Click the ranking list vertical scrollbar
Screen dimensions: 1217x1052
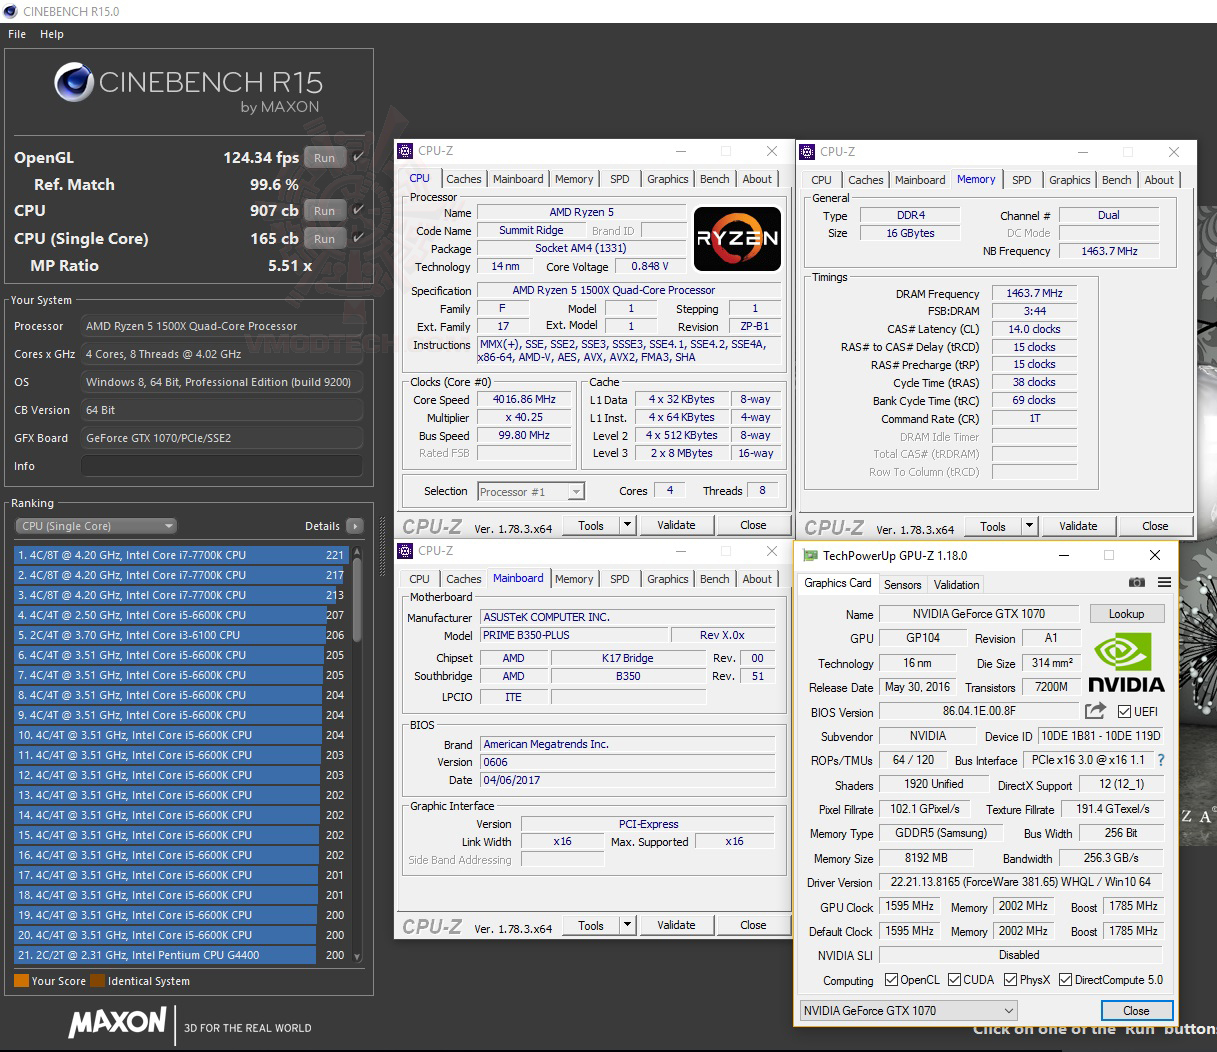coord(357,755)
